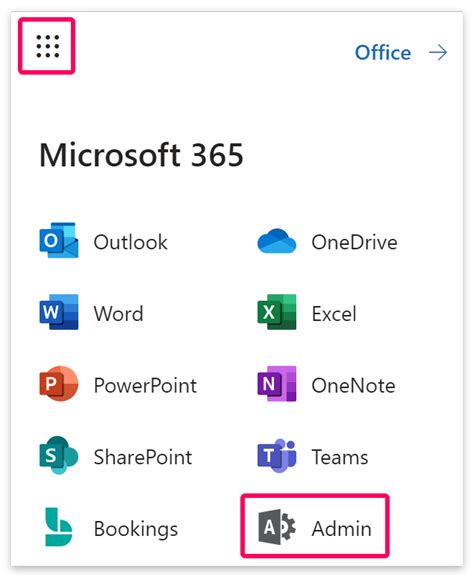Viewport: 474px width, 577px height.
Task: Choose the Excel label
Action: coord(334,314)
